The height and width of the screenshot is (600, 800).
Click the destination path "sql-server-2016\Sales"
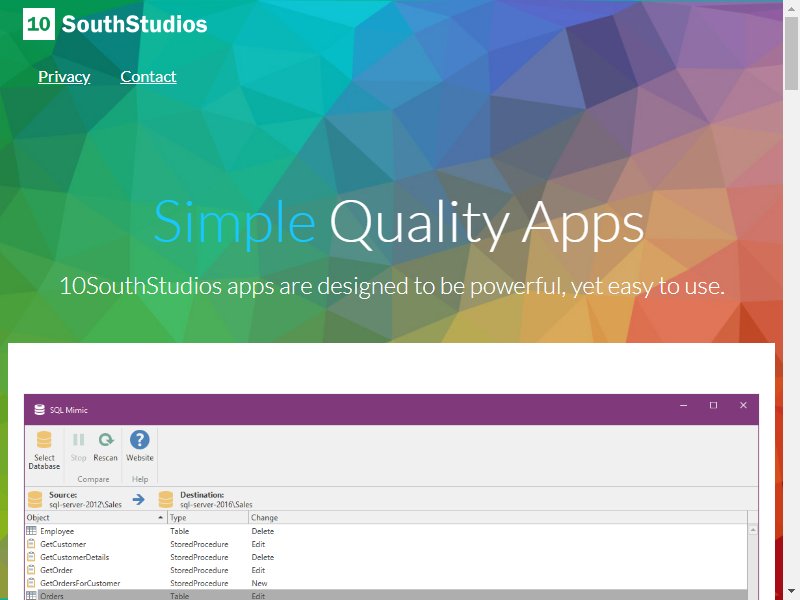(x=216, y=505)
